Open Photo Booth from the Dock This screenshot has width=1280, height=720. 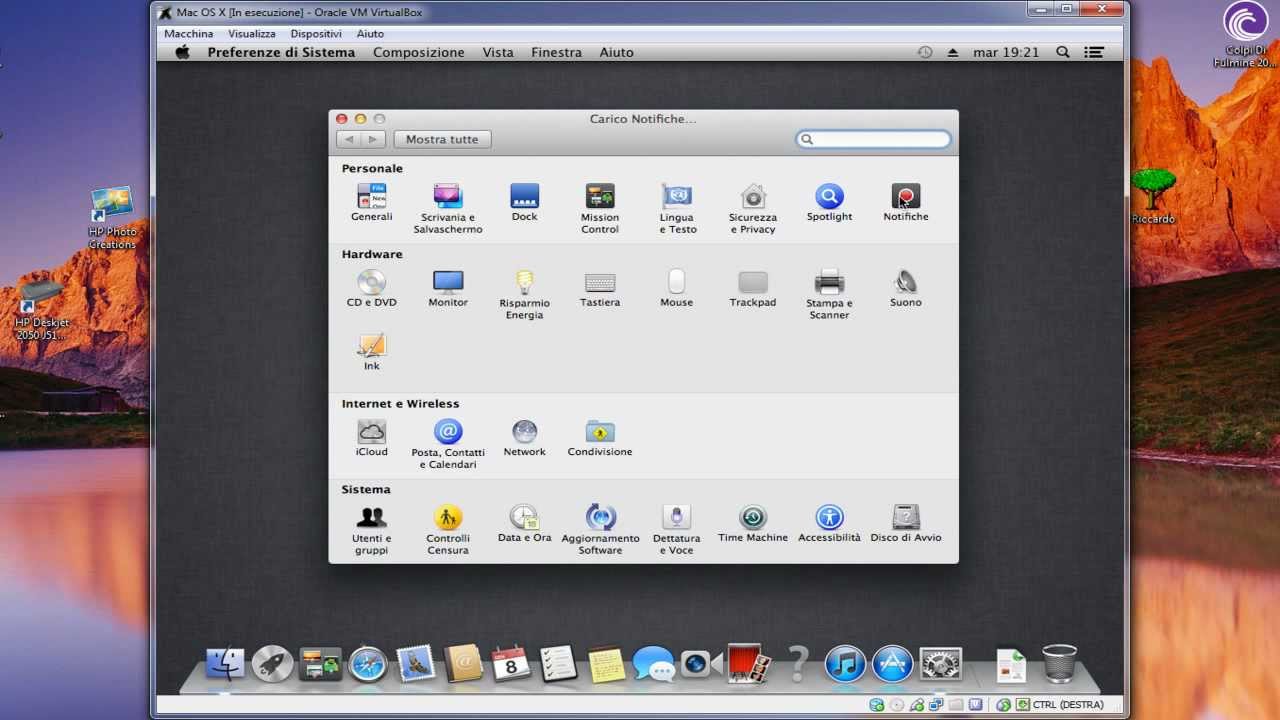(x=749, y=663)
